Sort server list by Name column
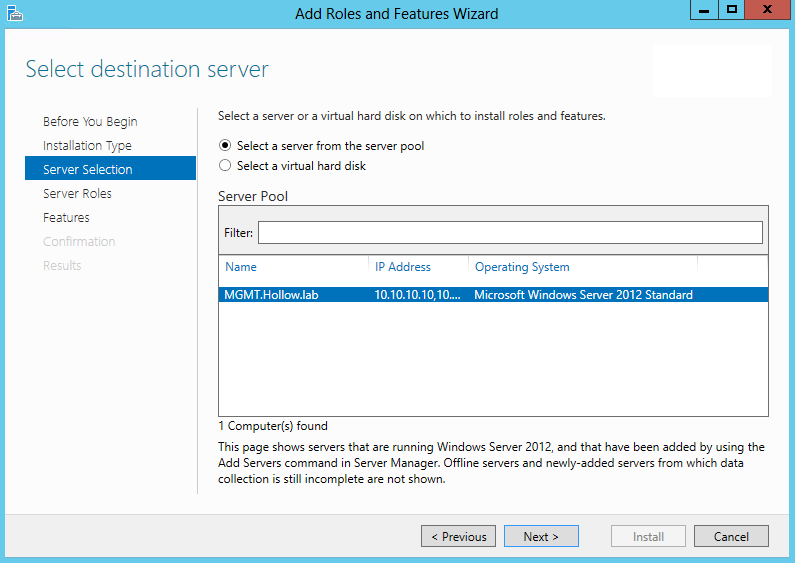Image resolution: width=795 pixels, height=563 pixels. [x=292, y=267]
